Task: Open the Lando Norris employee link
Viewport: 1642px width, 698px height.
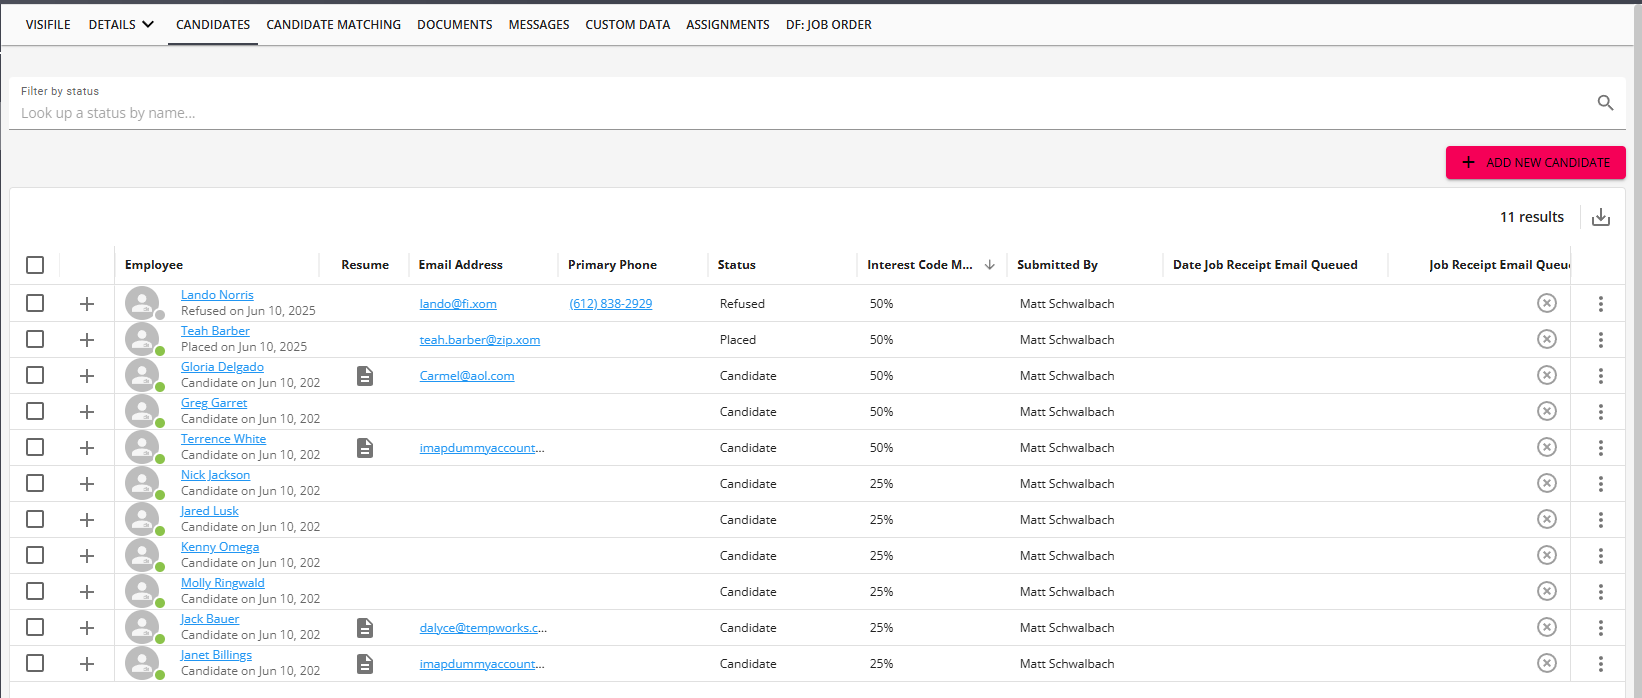Action: [x=217, y=295]
